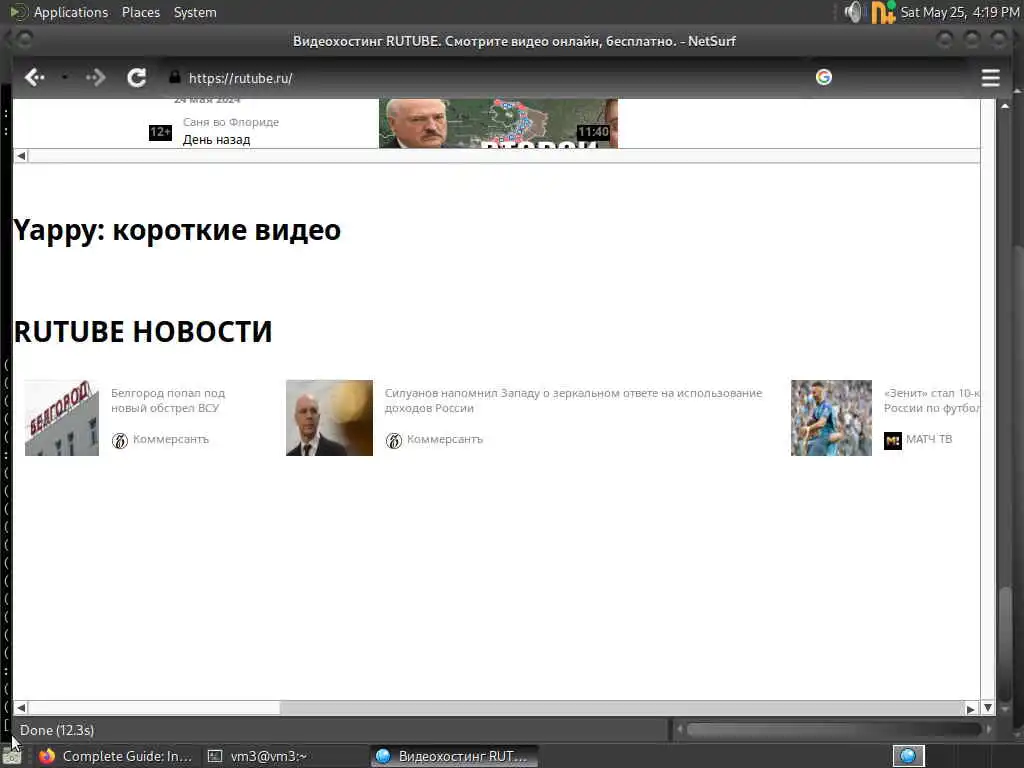This screenshot has width=1024, height=768.
Task: Click the top panel Applications logo icon
Action: click(x=18, y=12)
